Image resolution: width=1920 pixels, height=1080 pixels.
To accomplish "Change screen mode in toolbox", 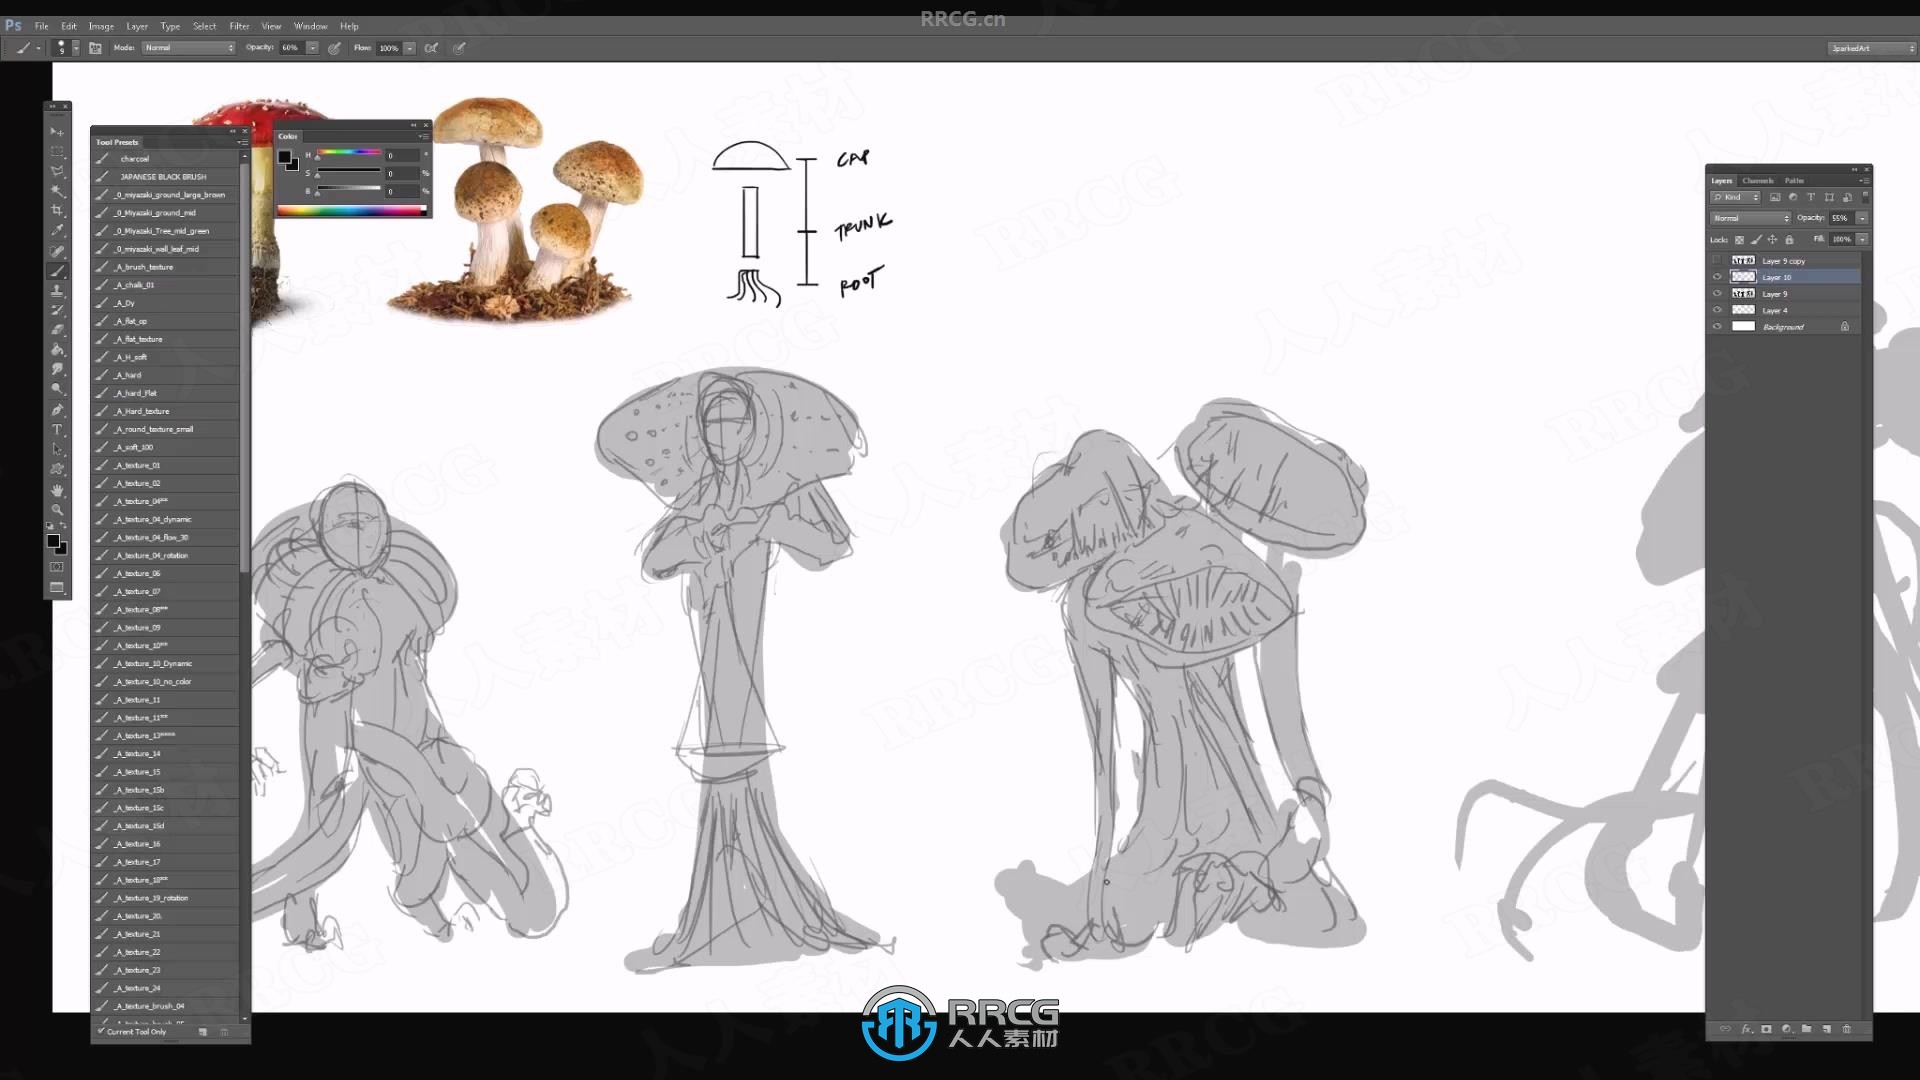I will [57, 587].
